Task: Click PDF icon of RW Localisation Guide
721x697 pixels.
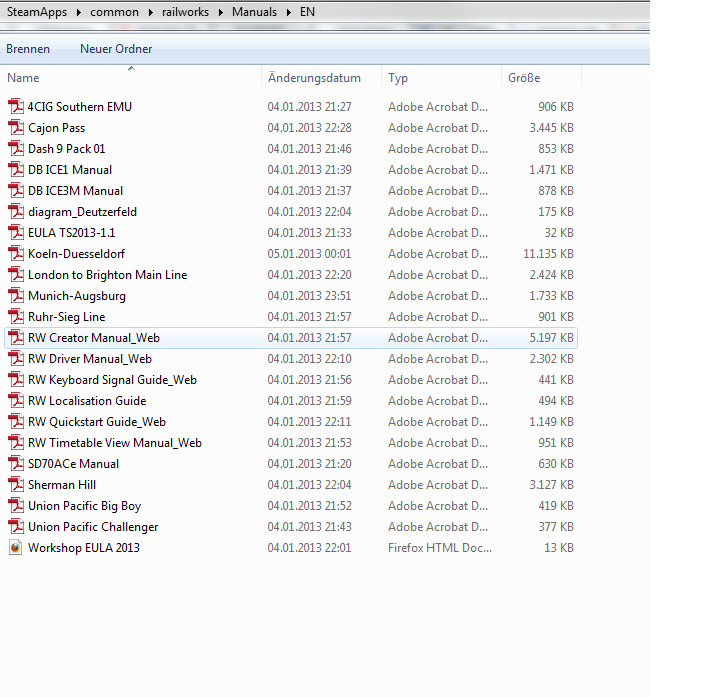Action: (16, 401)
